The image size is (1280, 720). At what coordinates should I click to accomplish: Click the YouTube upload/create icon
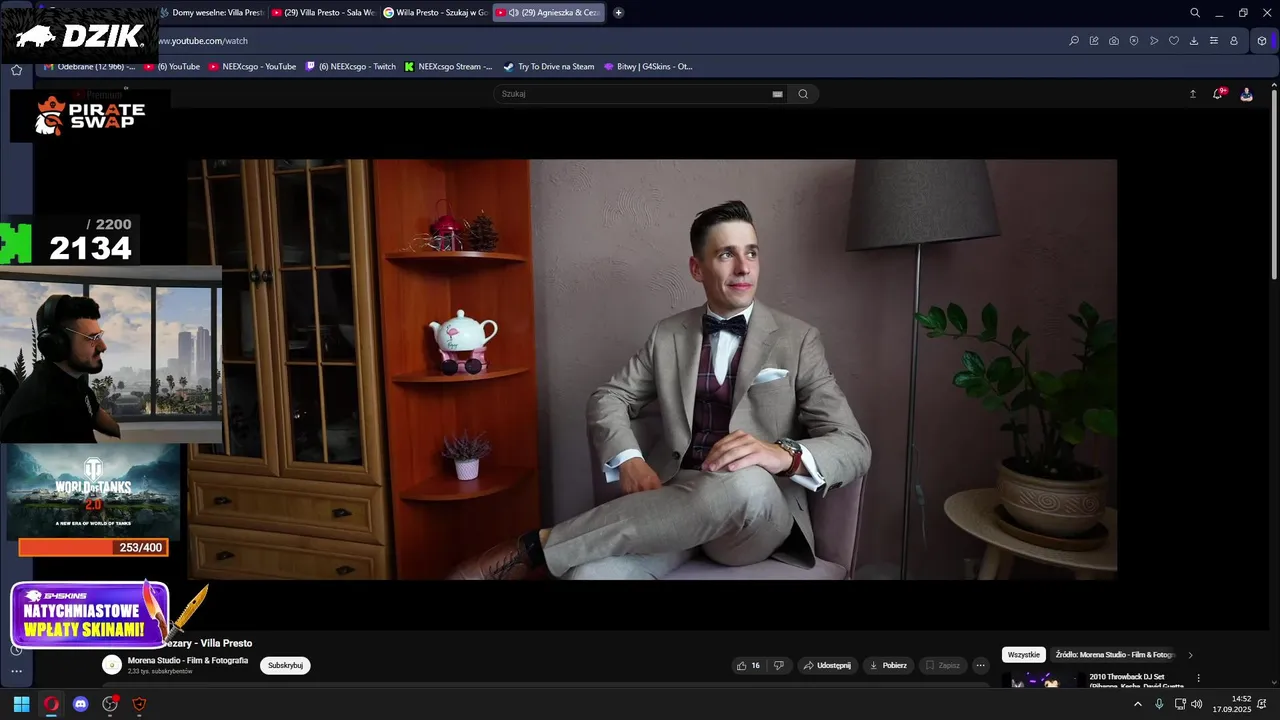coord(1192,94)
